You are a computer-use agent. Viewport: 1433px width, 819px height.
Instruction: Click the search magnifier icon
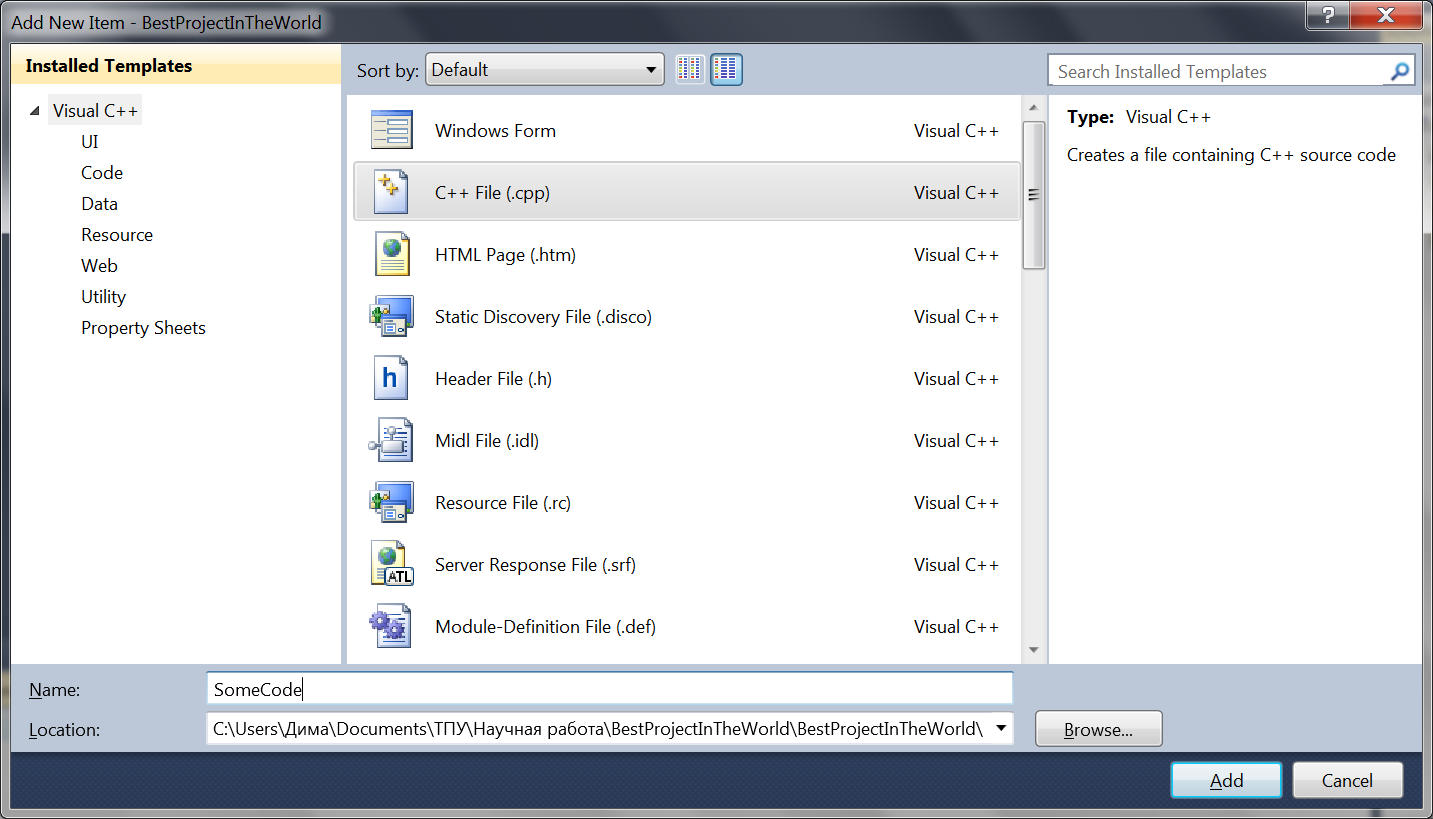tap(1400, 71)
